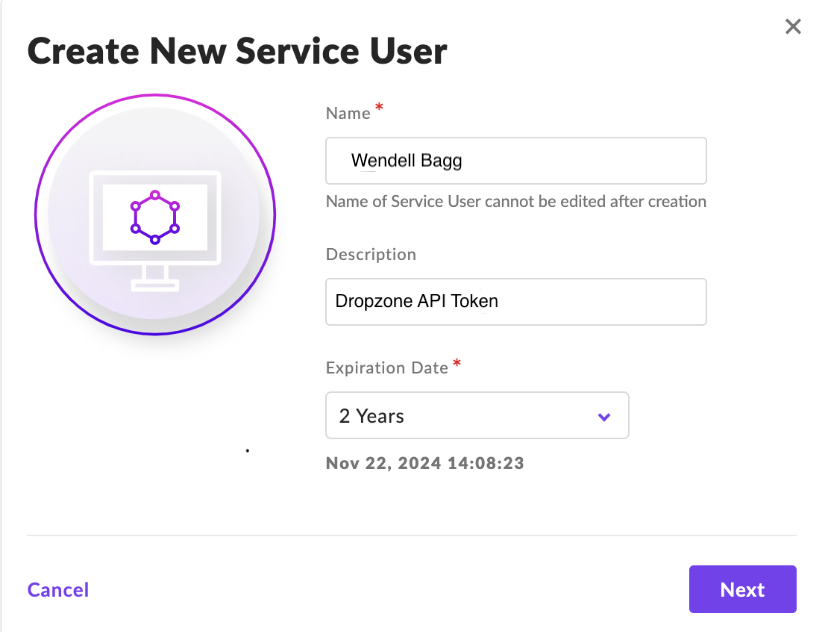Focus the Name field containing Wendell Bagg
814x632 pixels.
515,161
